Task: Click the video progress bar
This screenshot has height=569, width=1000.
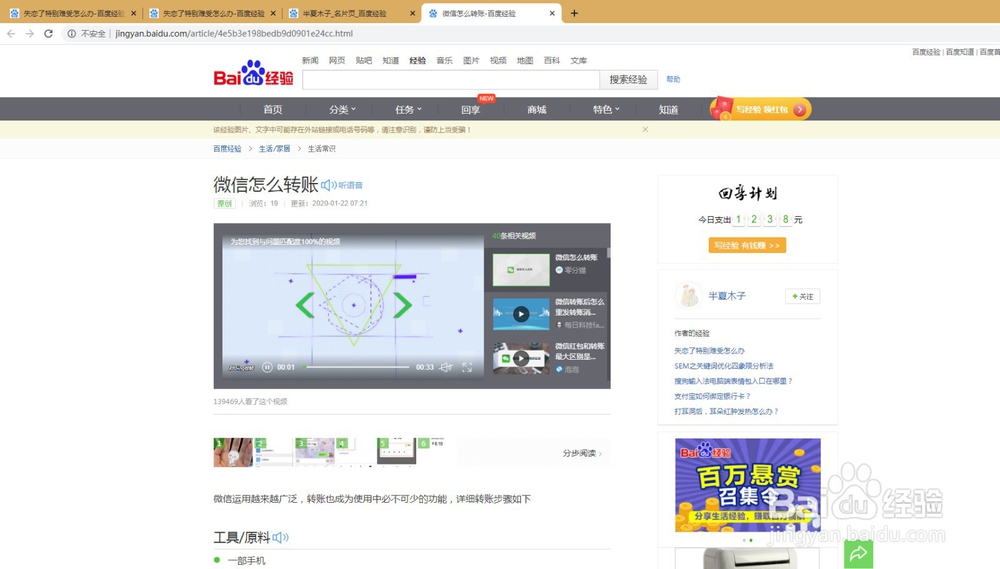Action: coord(356,367)
